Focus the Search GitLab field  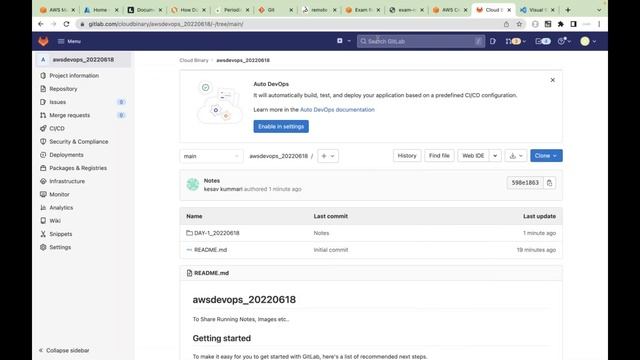coord(421,41)
